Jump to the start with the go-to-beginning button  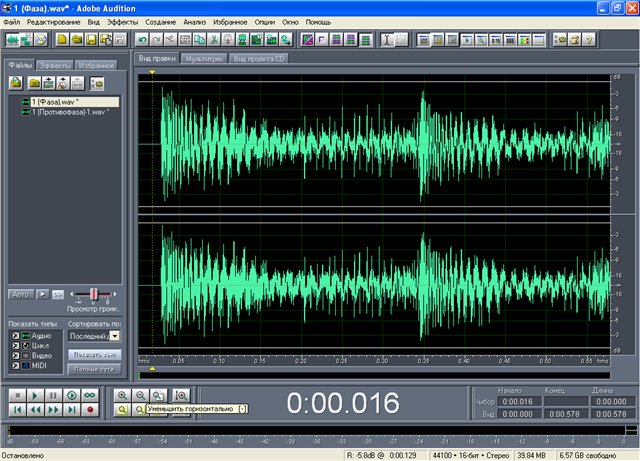(x=16, y=410)
